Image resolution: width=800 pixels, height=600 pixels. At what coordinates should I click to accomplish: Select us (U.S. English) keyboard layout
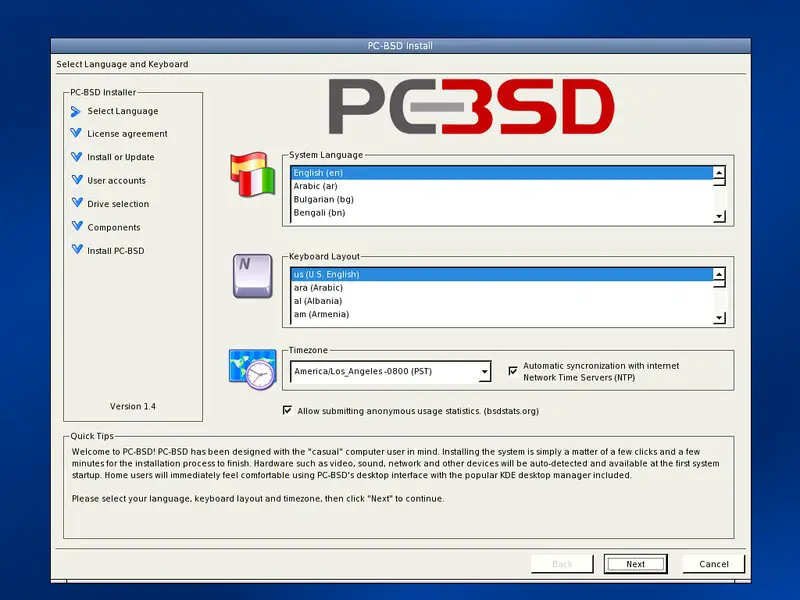point(502,274)
